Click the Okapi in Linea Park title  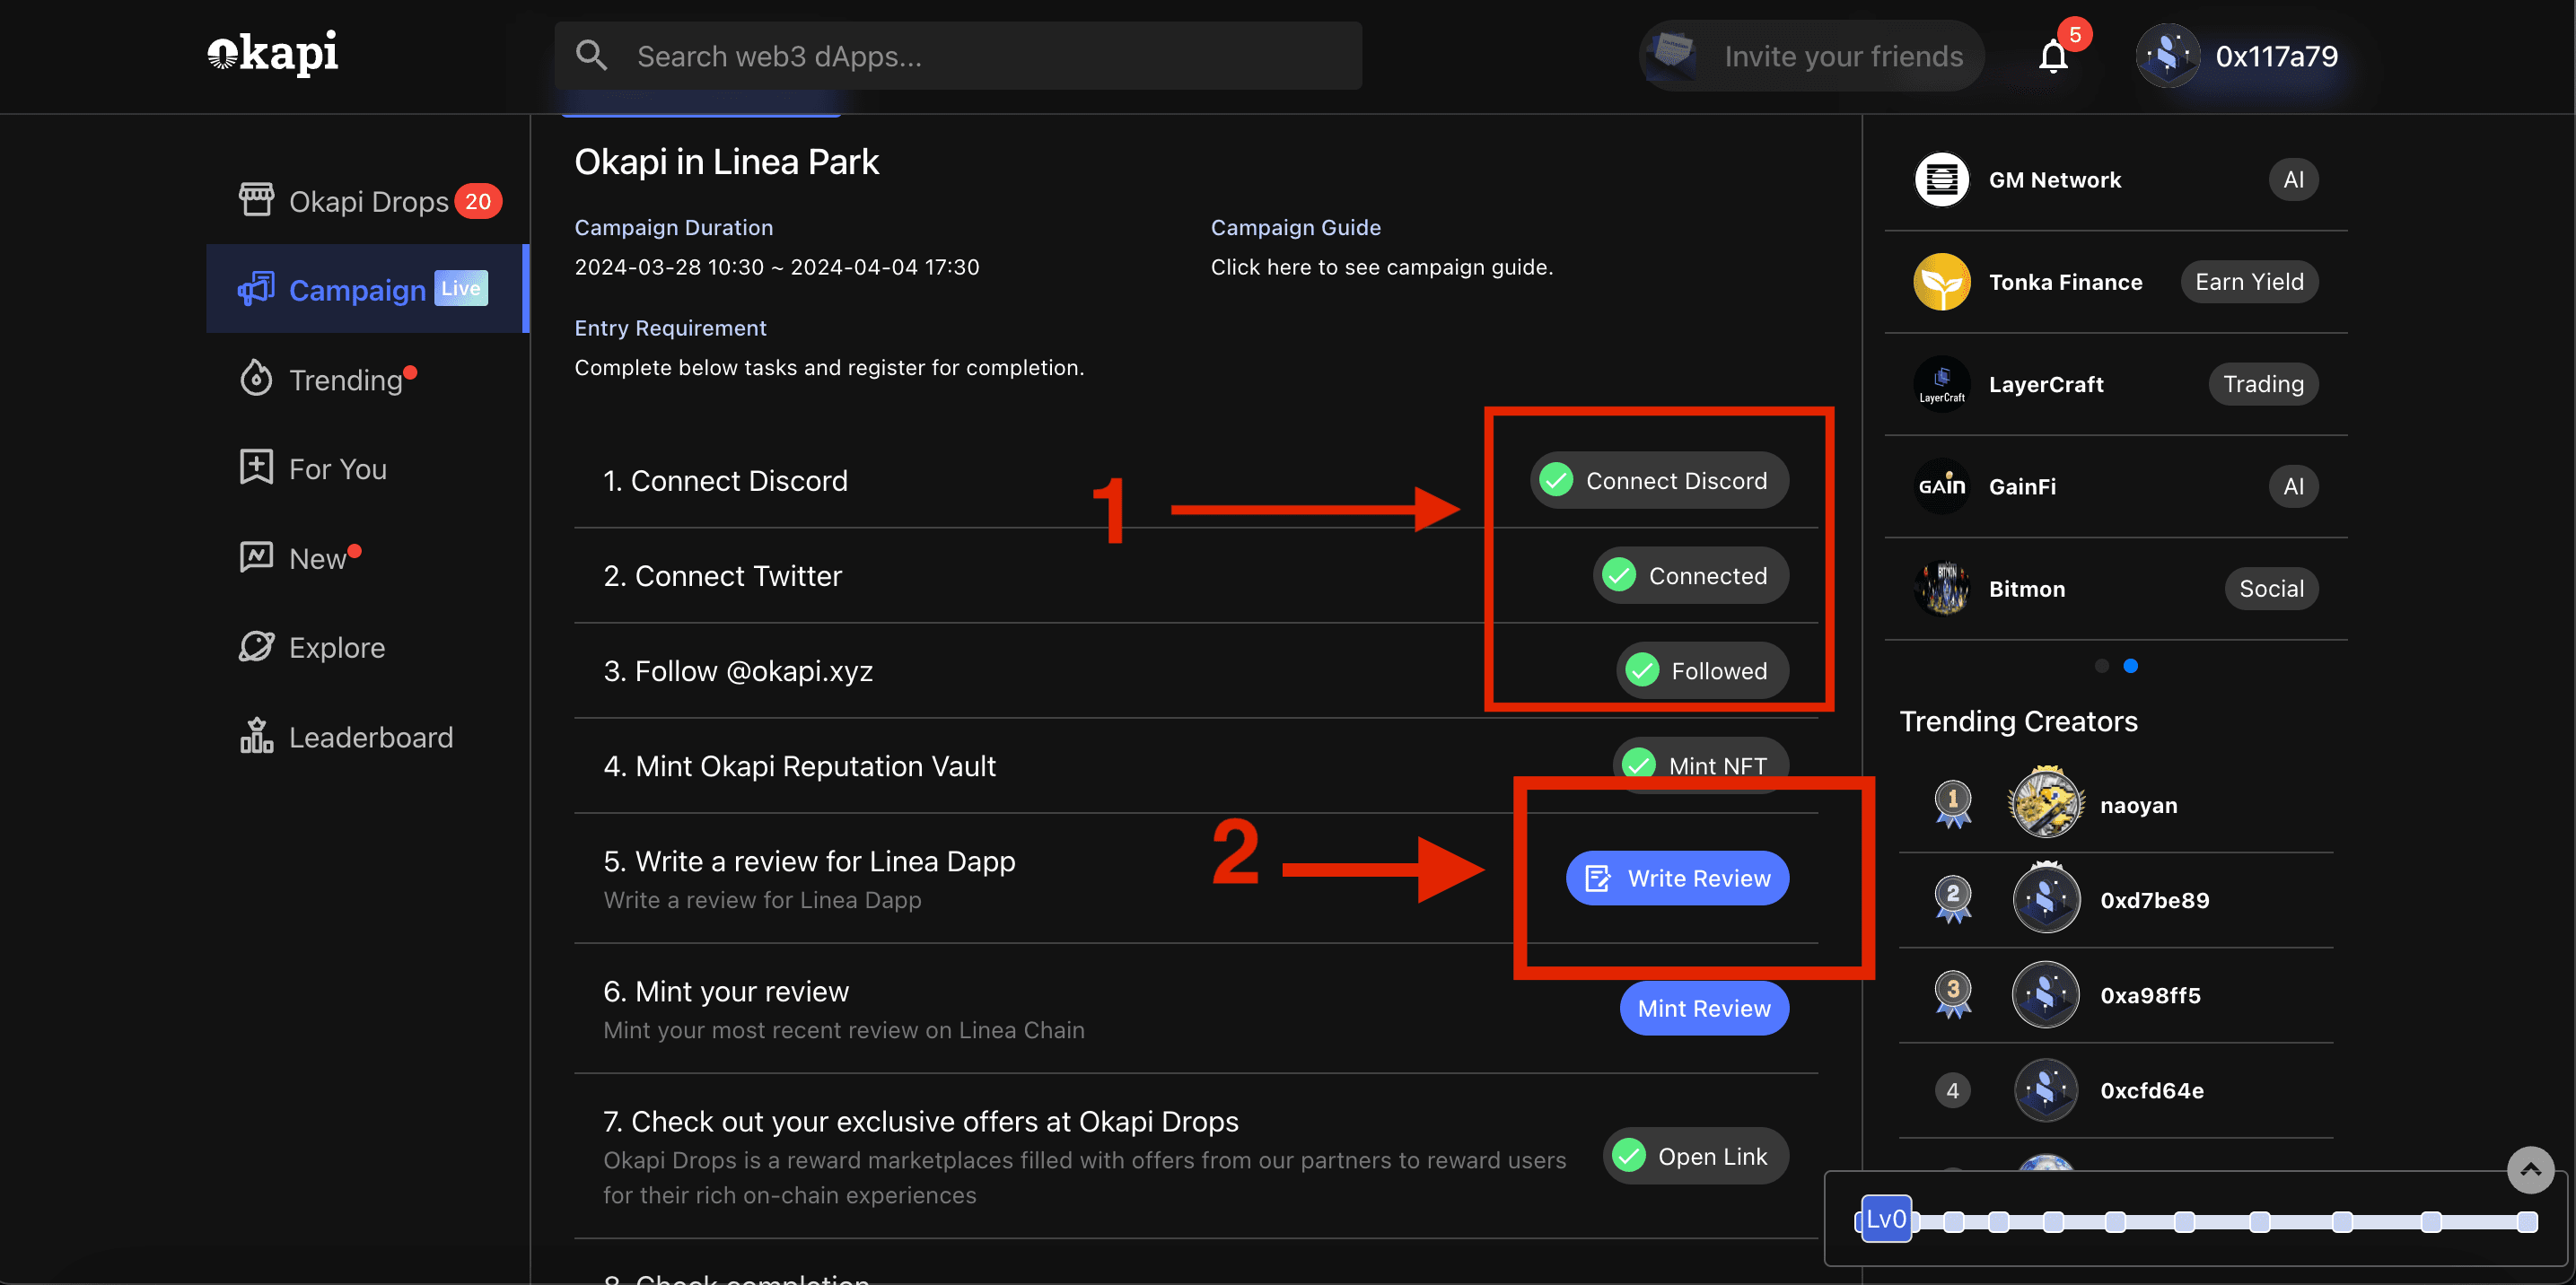[726, 162]
